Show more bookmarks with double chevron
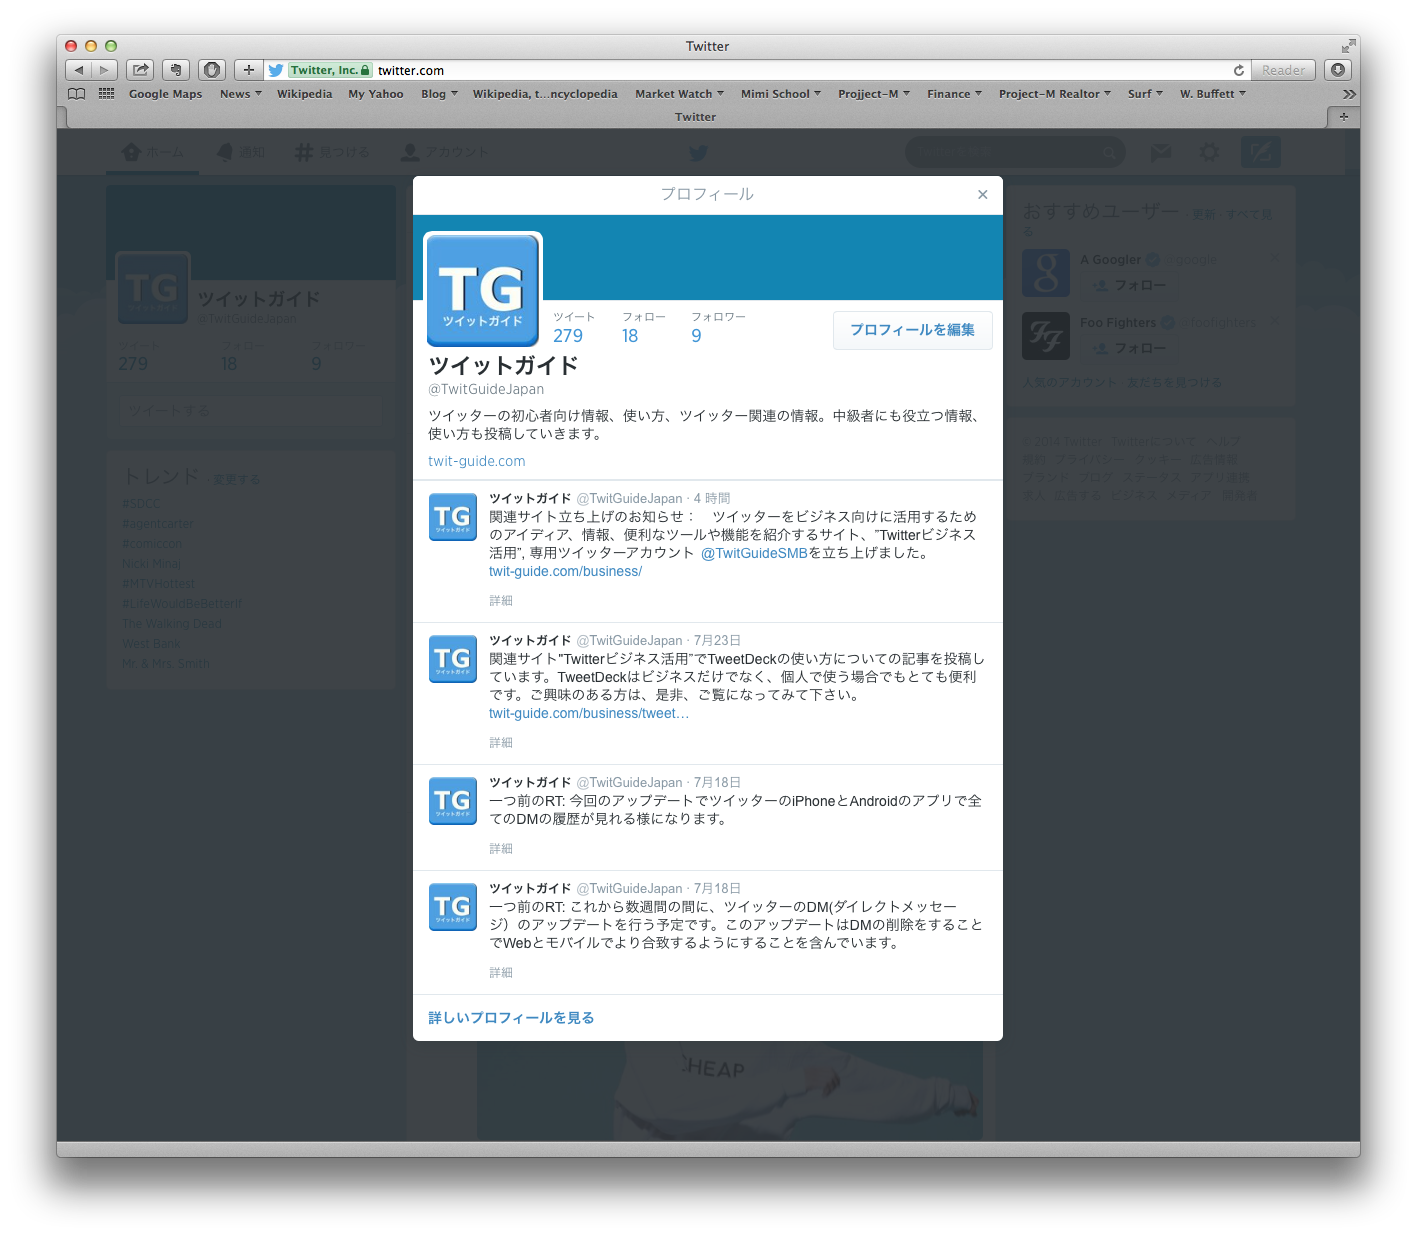 1349,94
